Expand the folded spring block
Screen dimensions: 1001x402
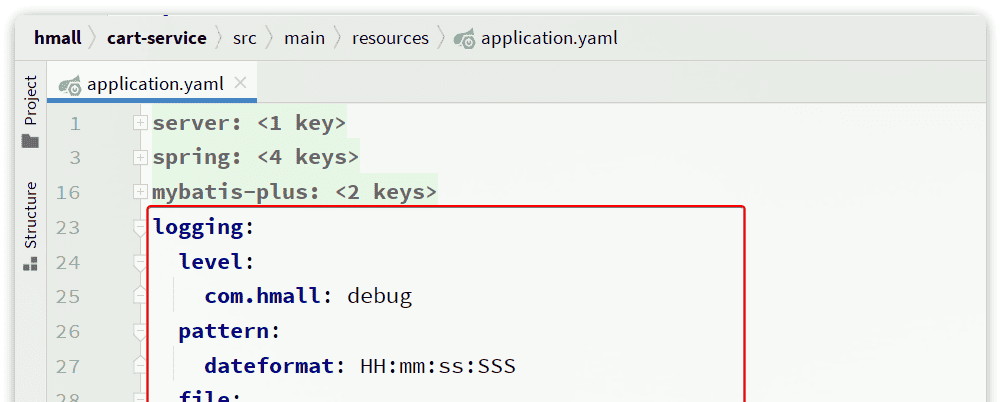click(140, 158)
